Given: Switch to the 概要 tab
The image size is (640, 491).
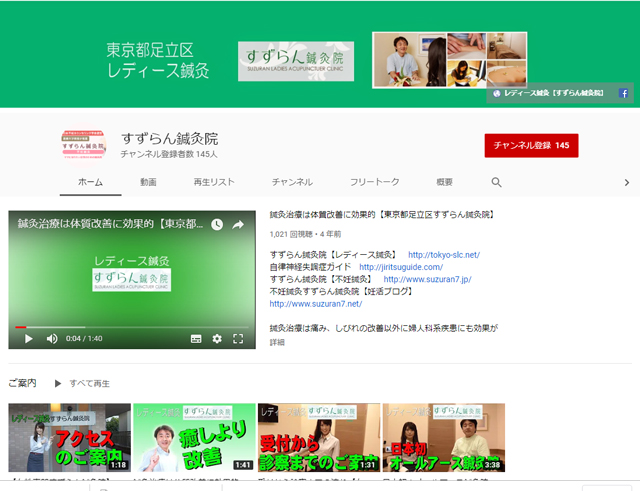Looking at the screenshot, I should pos(444,182).
